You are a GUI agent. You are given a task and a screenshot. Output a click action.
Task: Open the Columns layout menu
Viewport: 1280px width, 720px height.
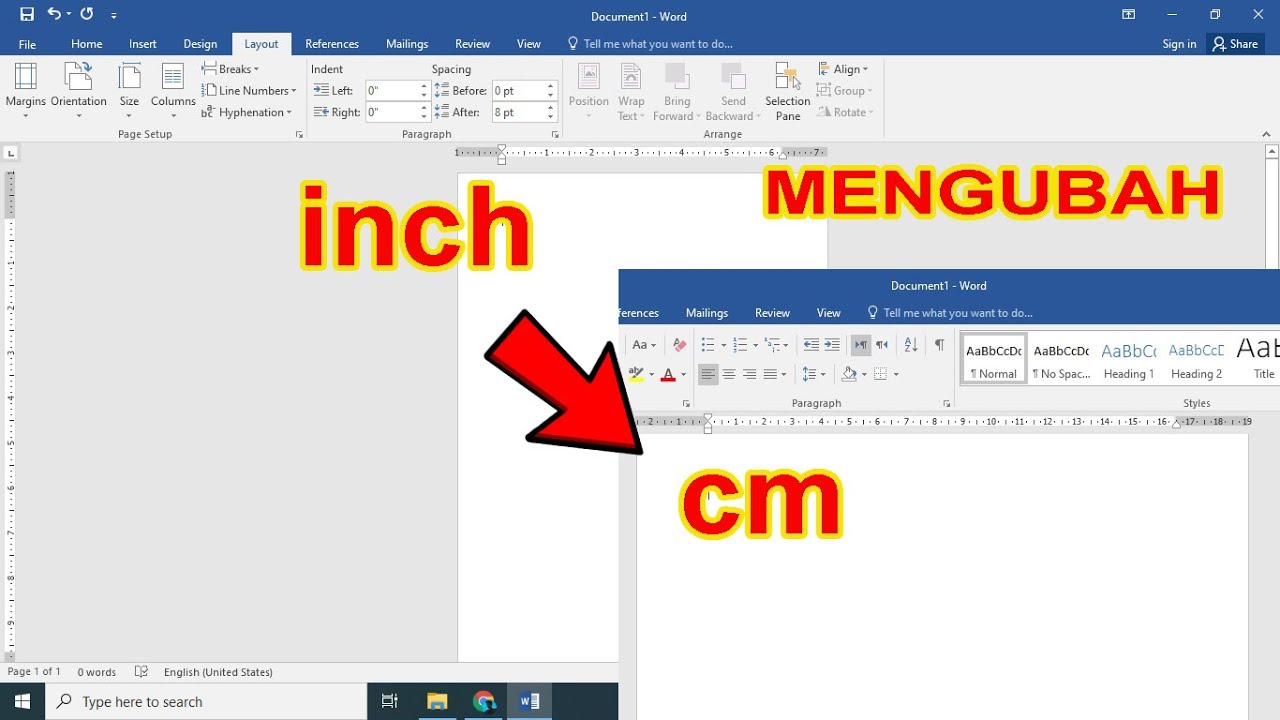pyautogui.click(x=173, y=91)
